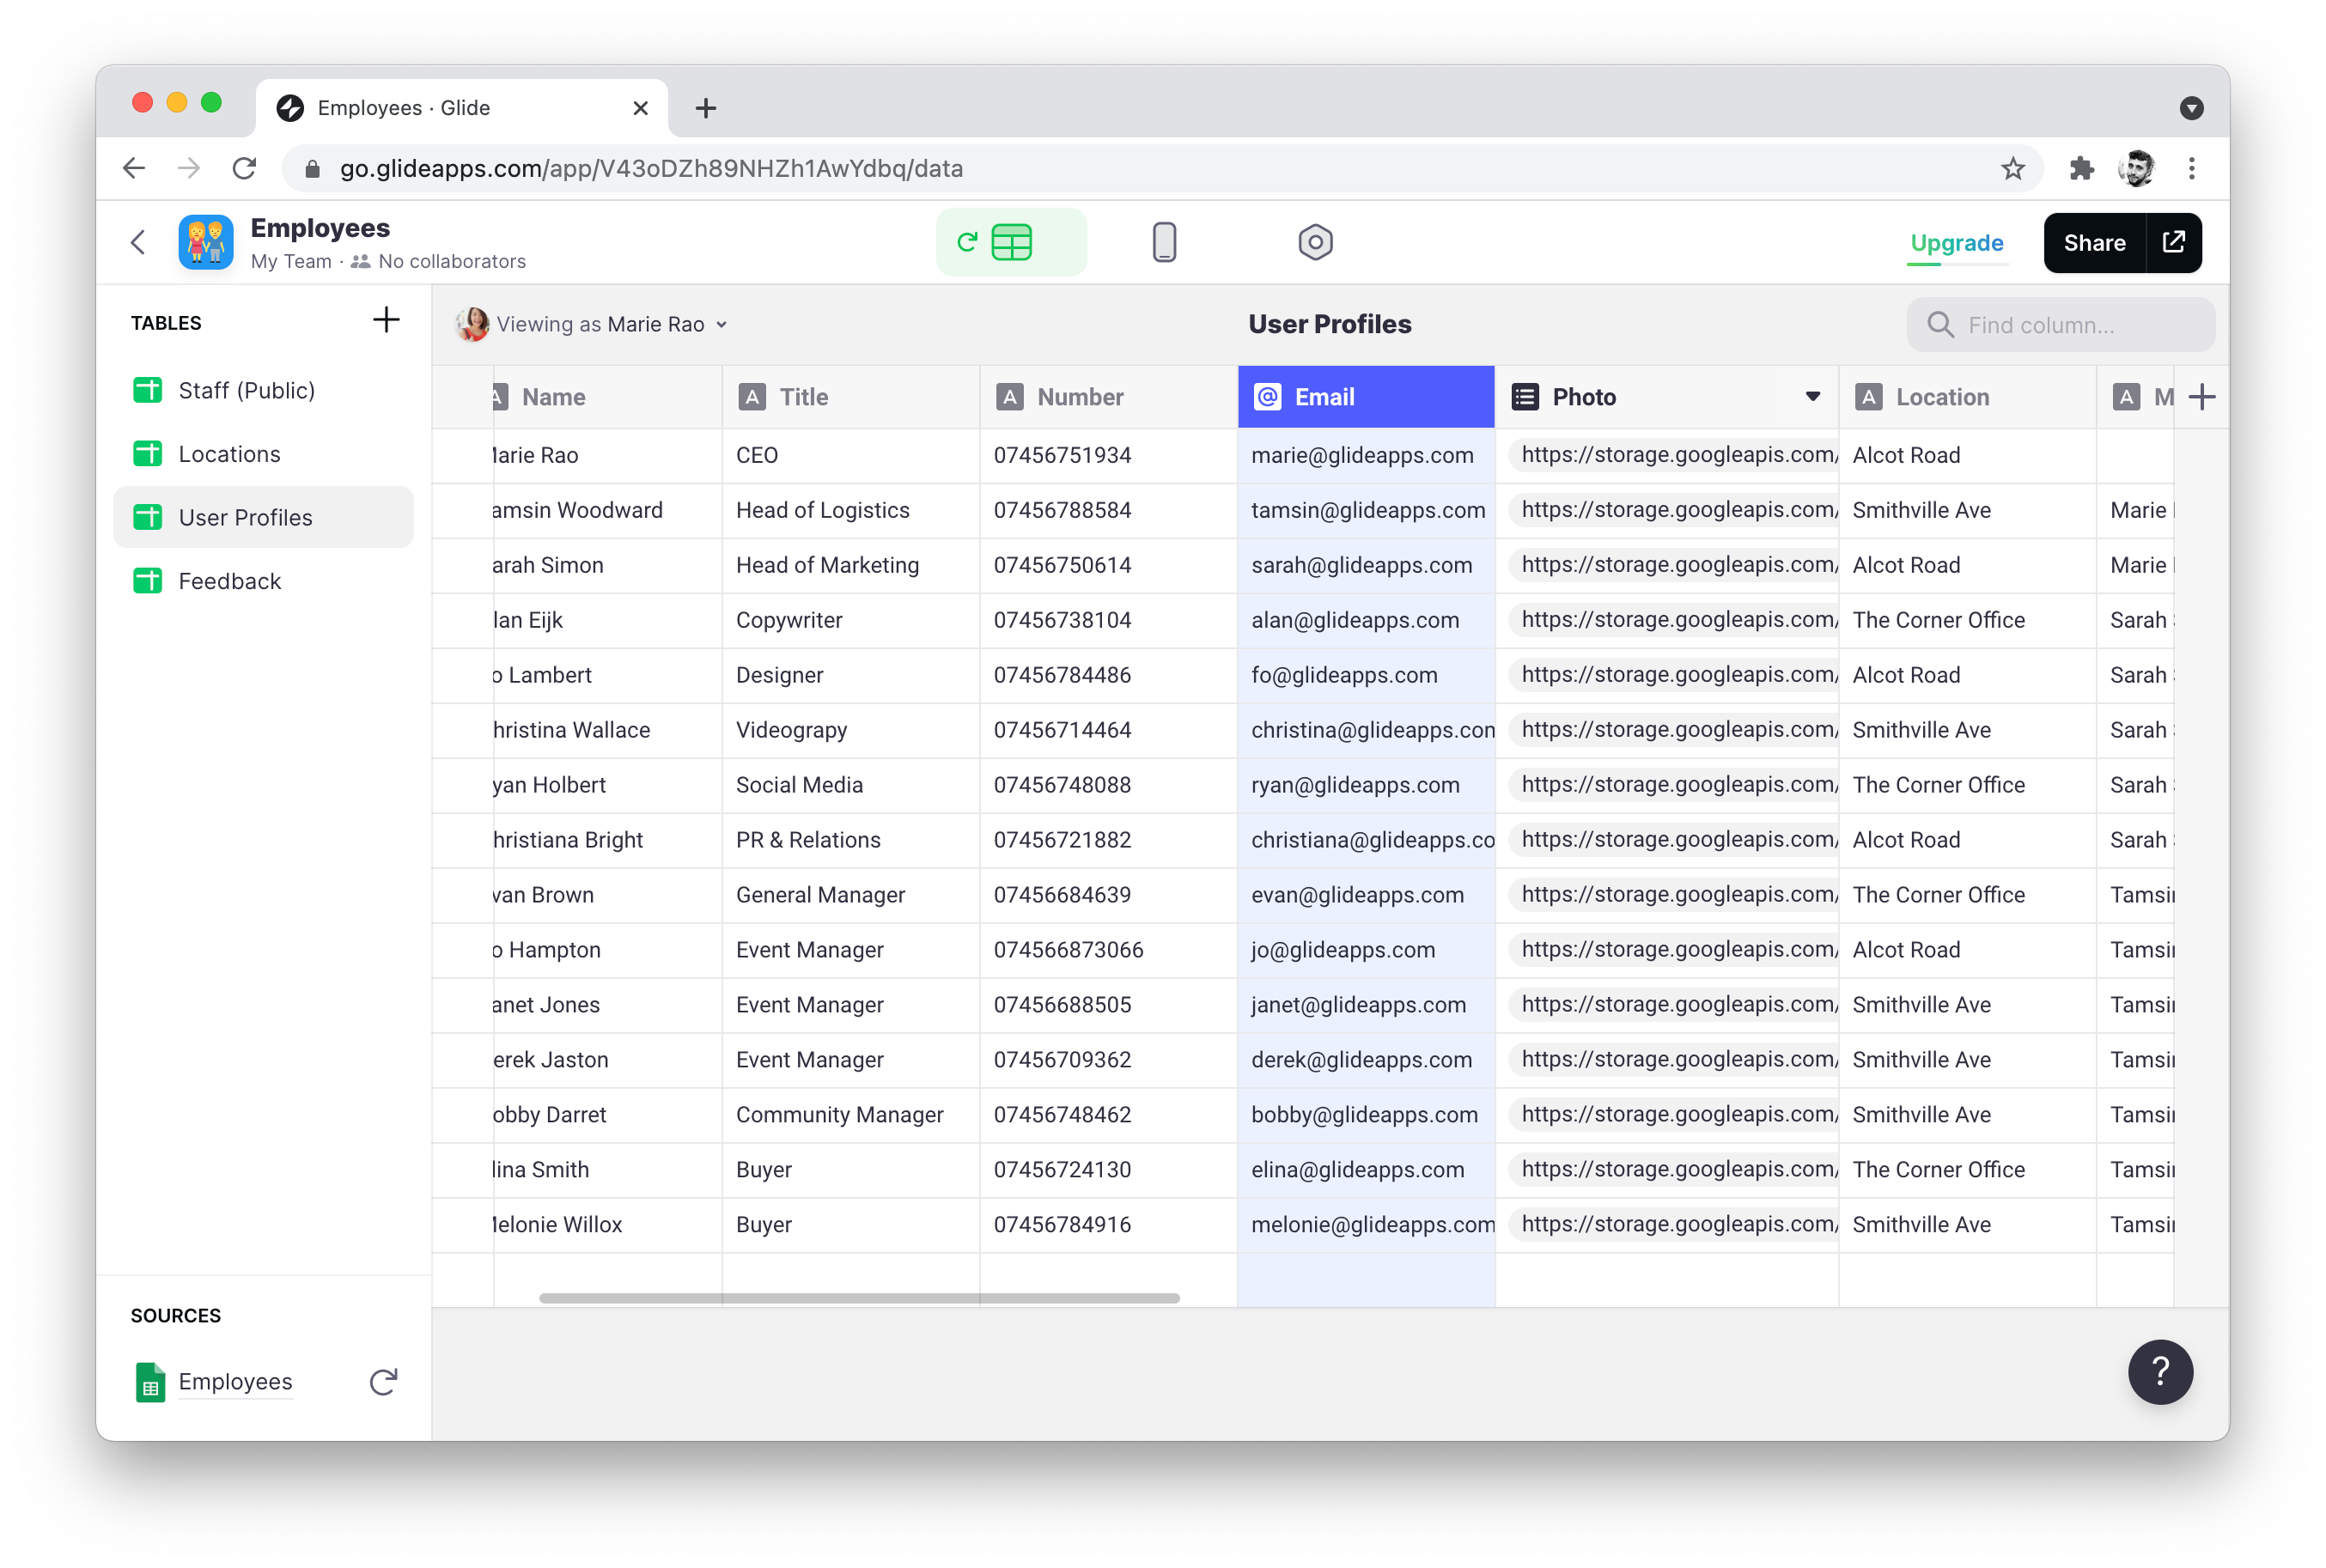Switch to the data editor table icon
Screen dimensions: 2326x1568
click(x=1011, y=242)
